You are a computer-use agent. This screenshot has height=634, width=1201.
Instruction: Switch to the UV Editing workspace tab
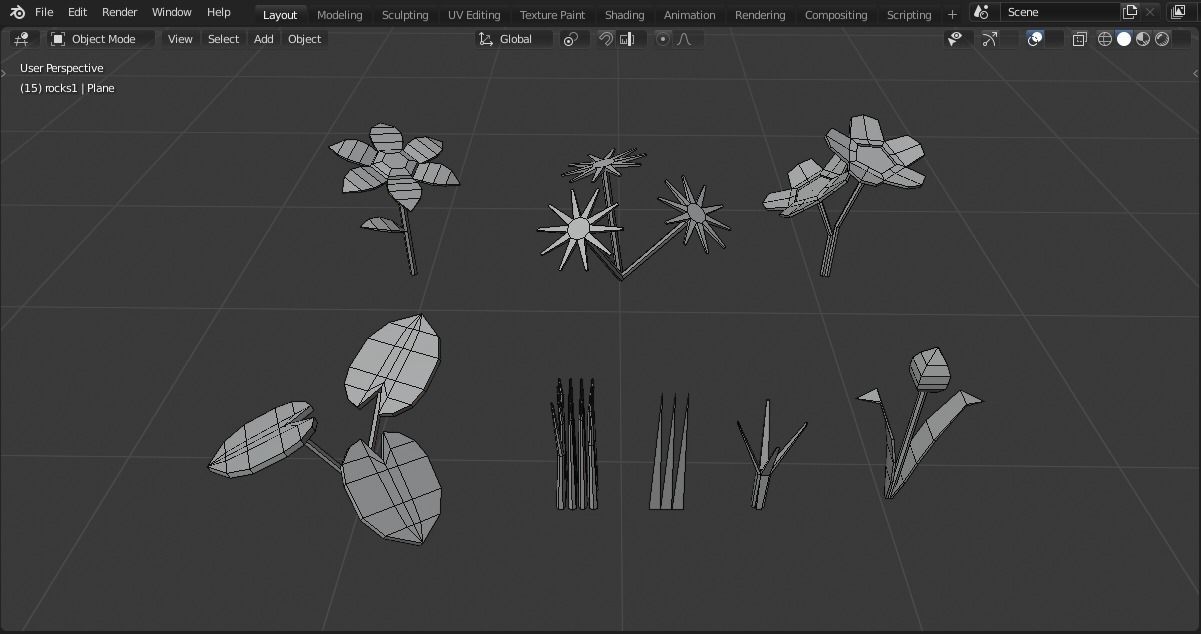[x=474, y=15]
